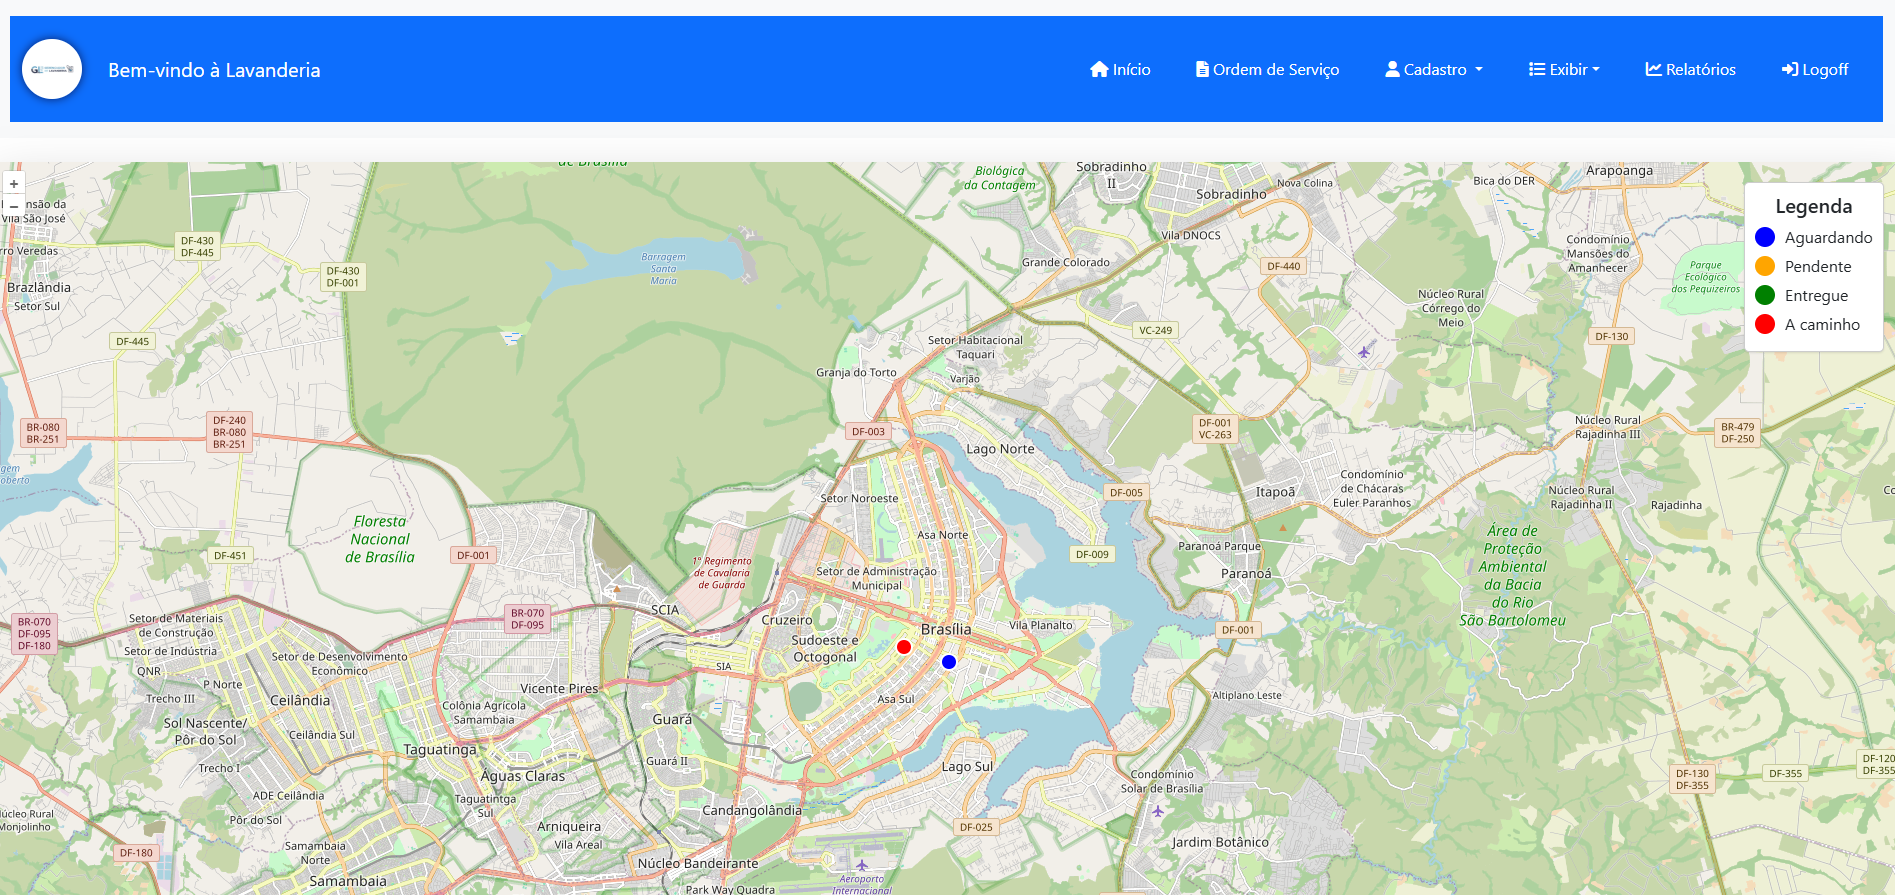The height and width of the screenshot is (895, 1895).
Task: Go to Início home page
Action: pos(1120,69)
